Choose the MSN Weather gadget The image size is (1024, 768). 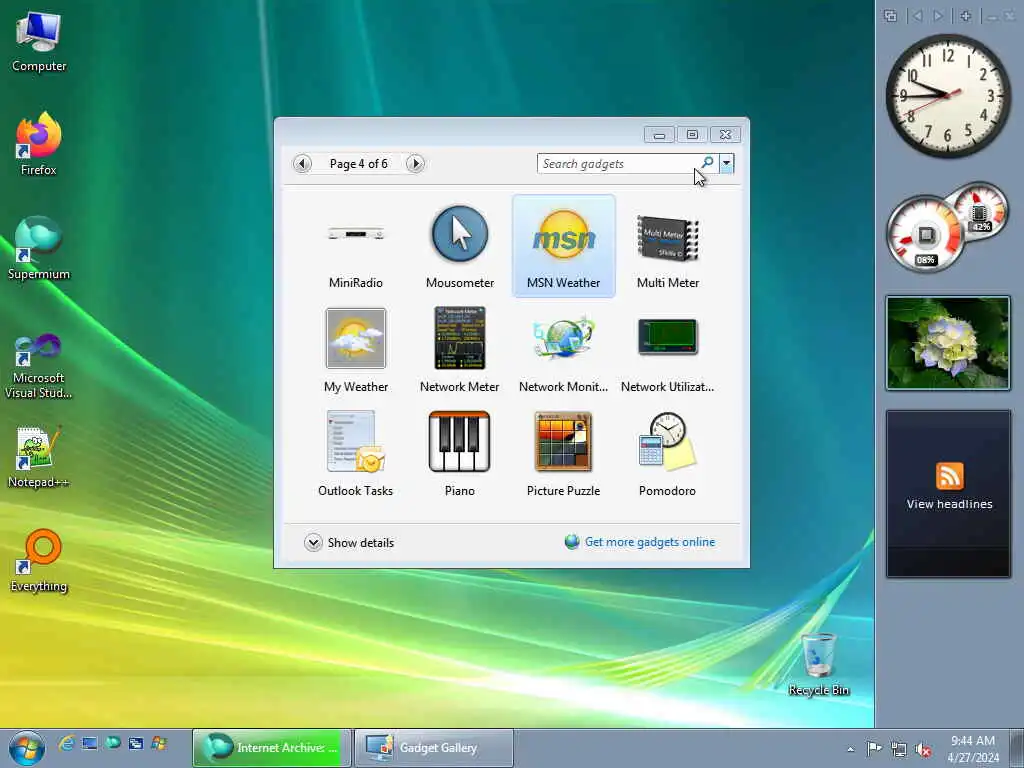(x=564, y=246)
